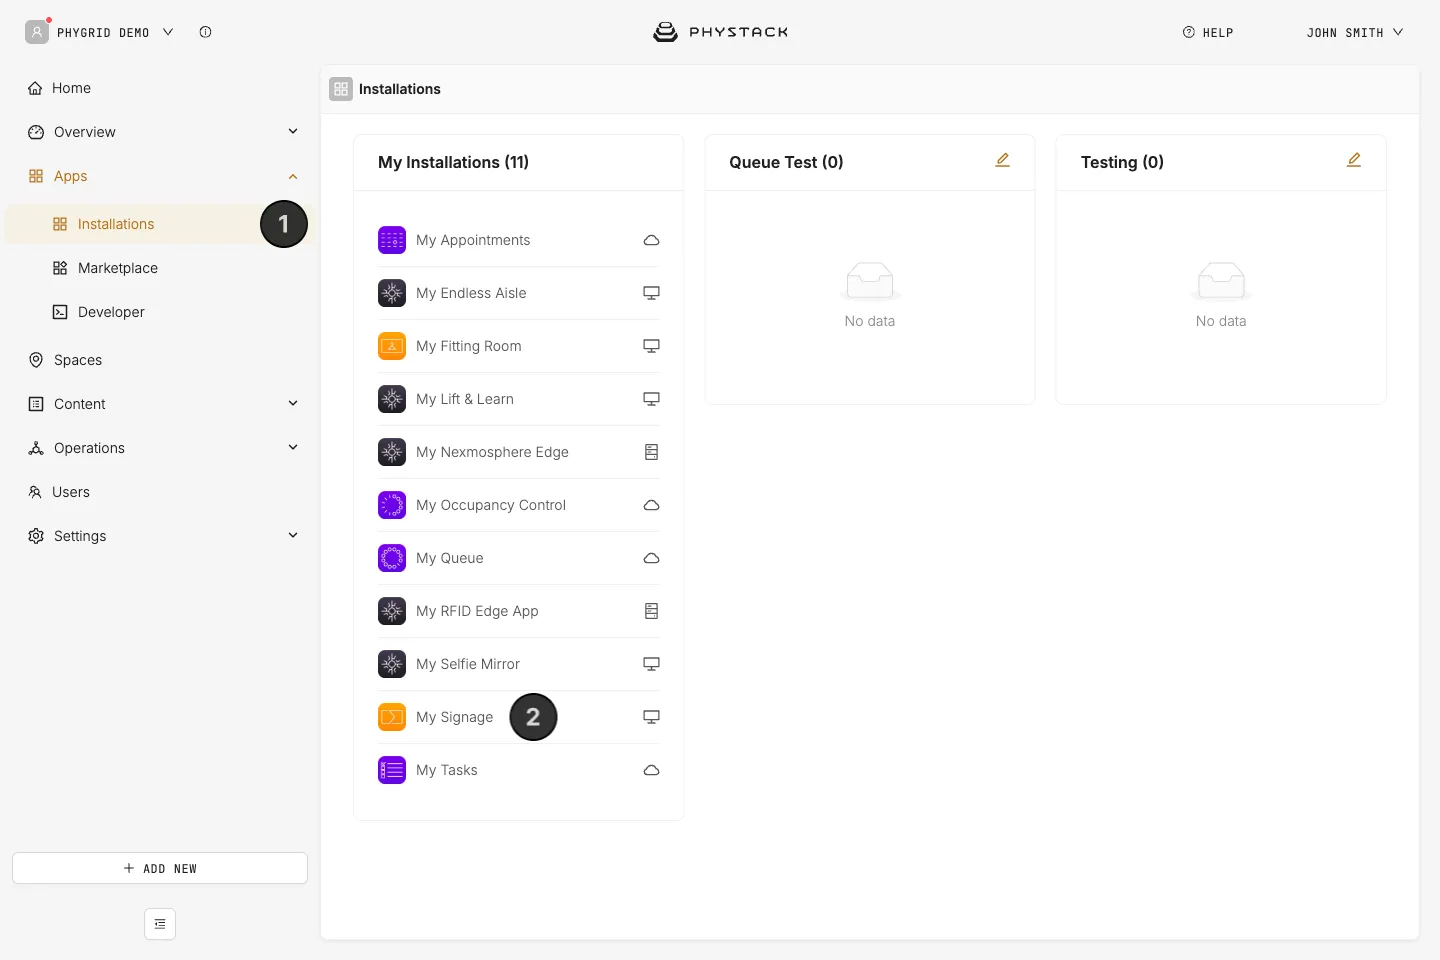
Task: Expand the Overview menu chevron
Action: (x=293, y=132)
